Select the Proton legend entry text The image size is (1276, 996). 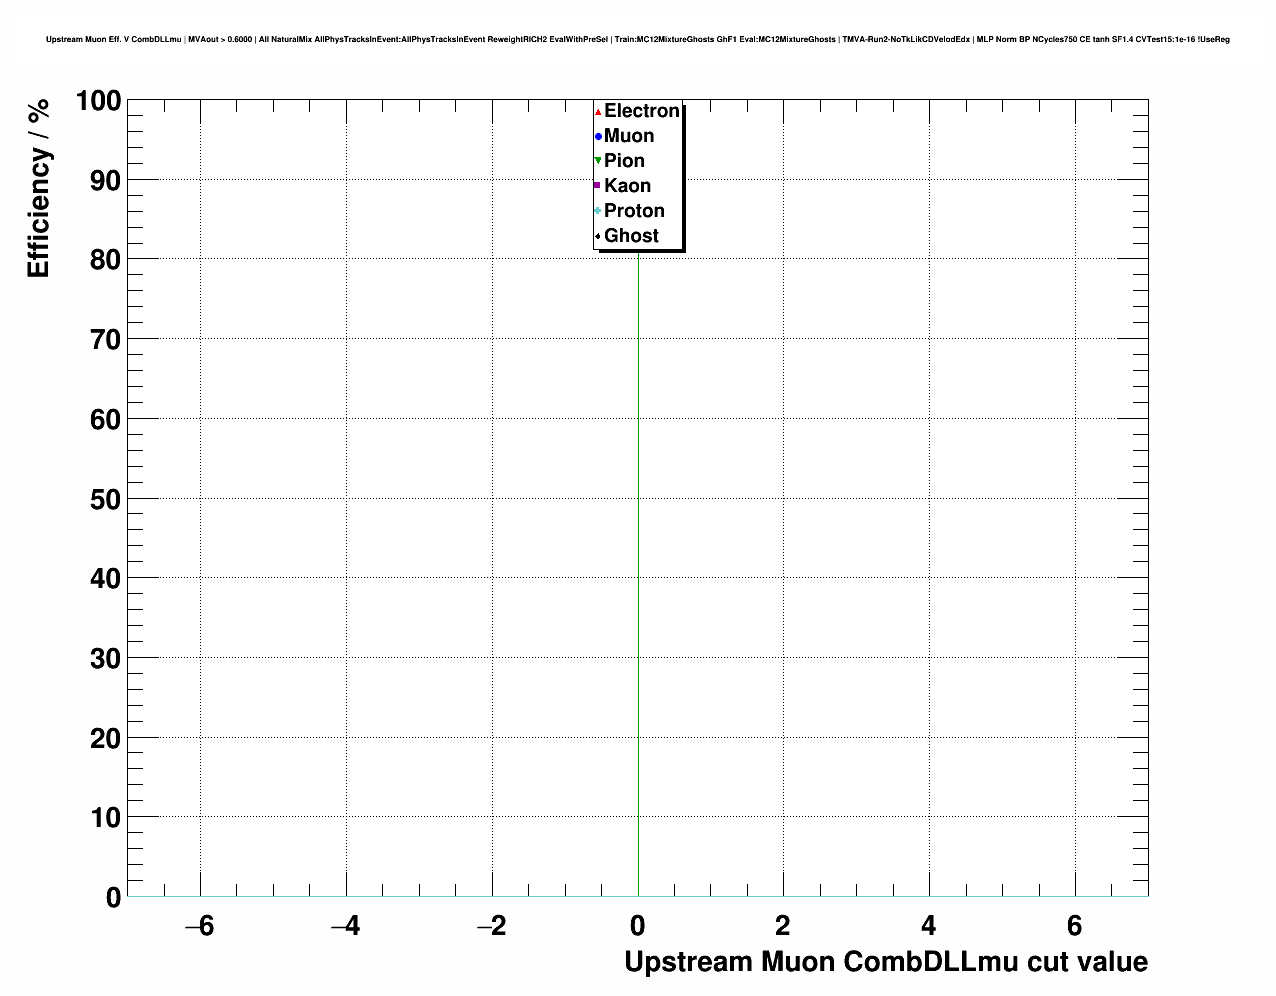(x=634, y=211)
